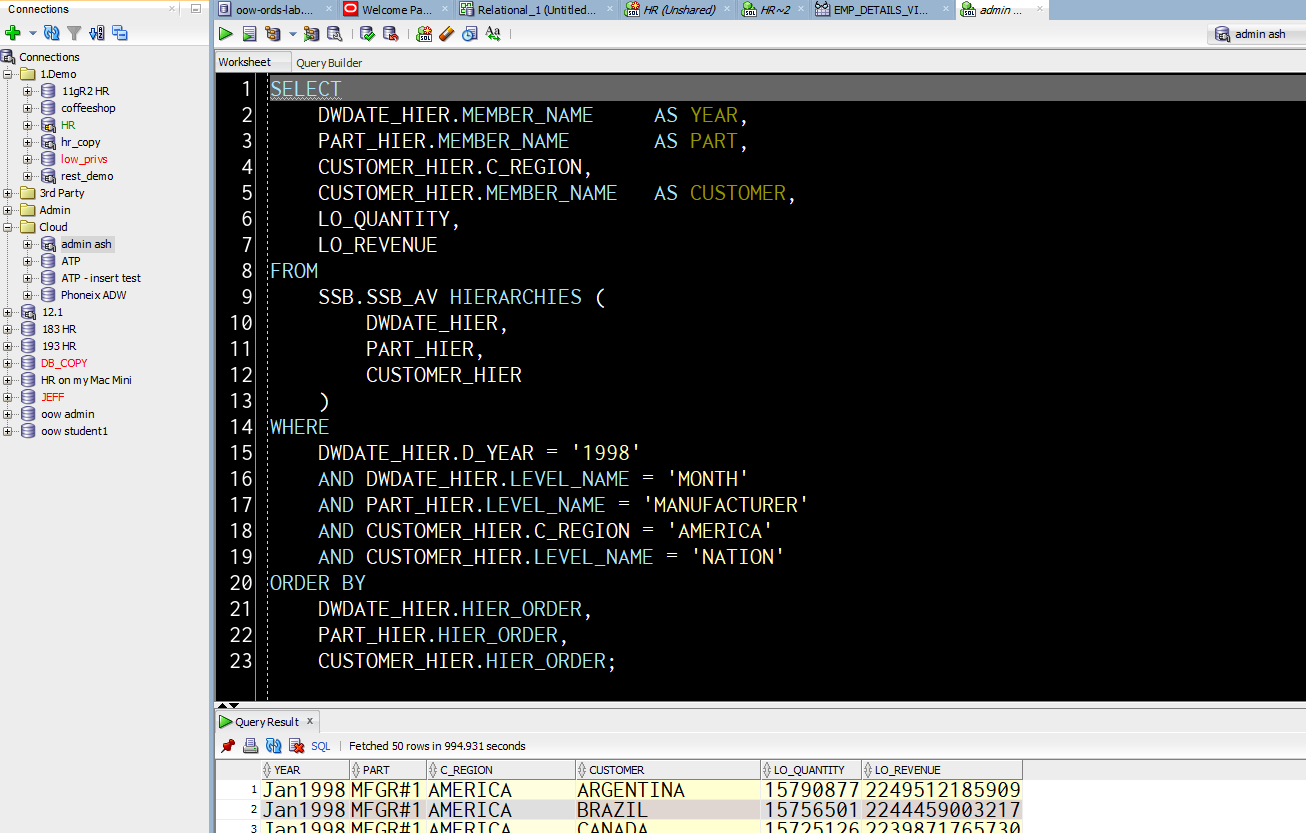
Task: Click the Unshared SQL Worksheet icon
Action: tap(424, 33)
